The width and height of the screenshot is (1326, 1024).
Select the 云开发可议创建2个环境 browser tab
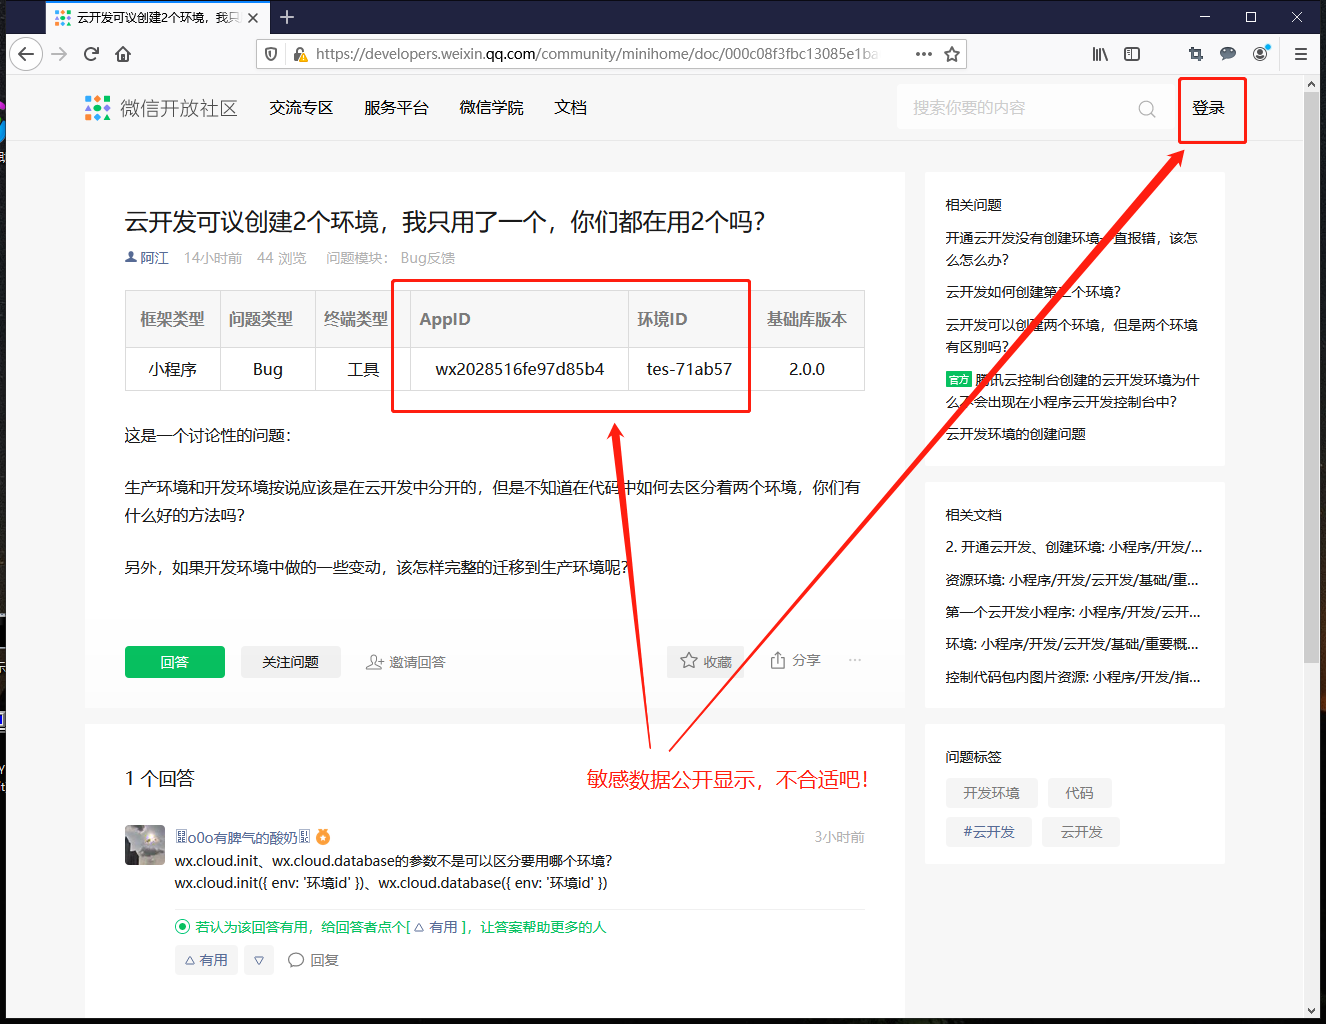point(156,18)
